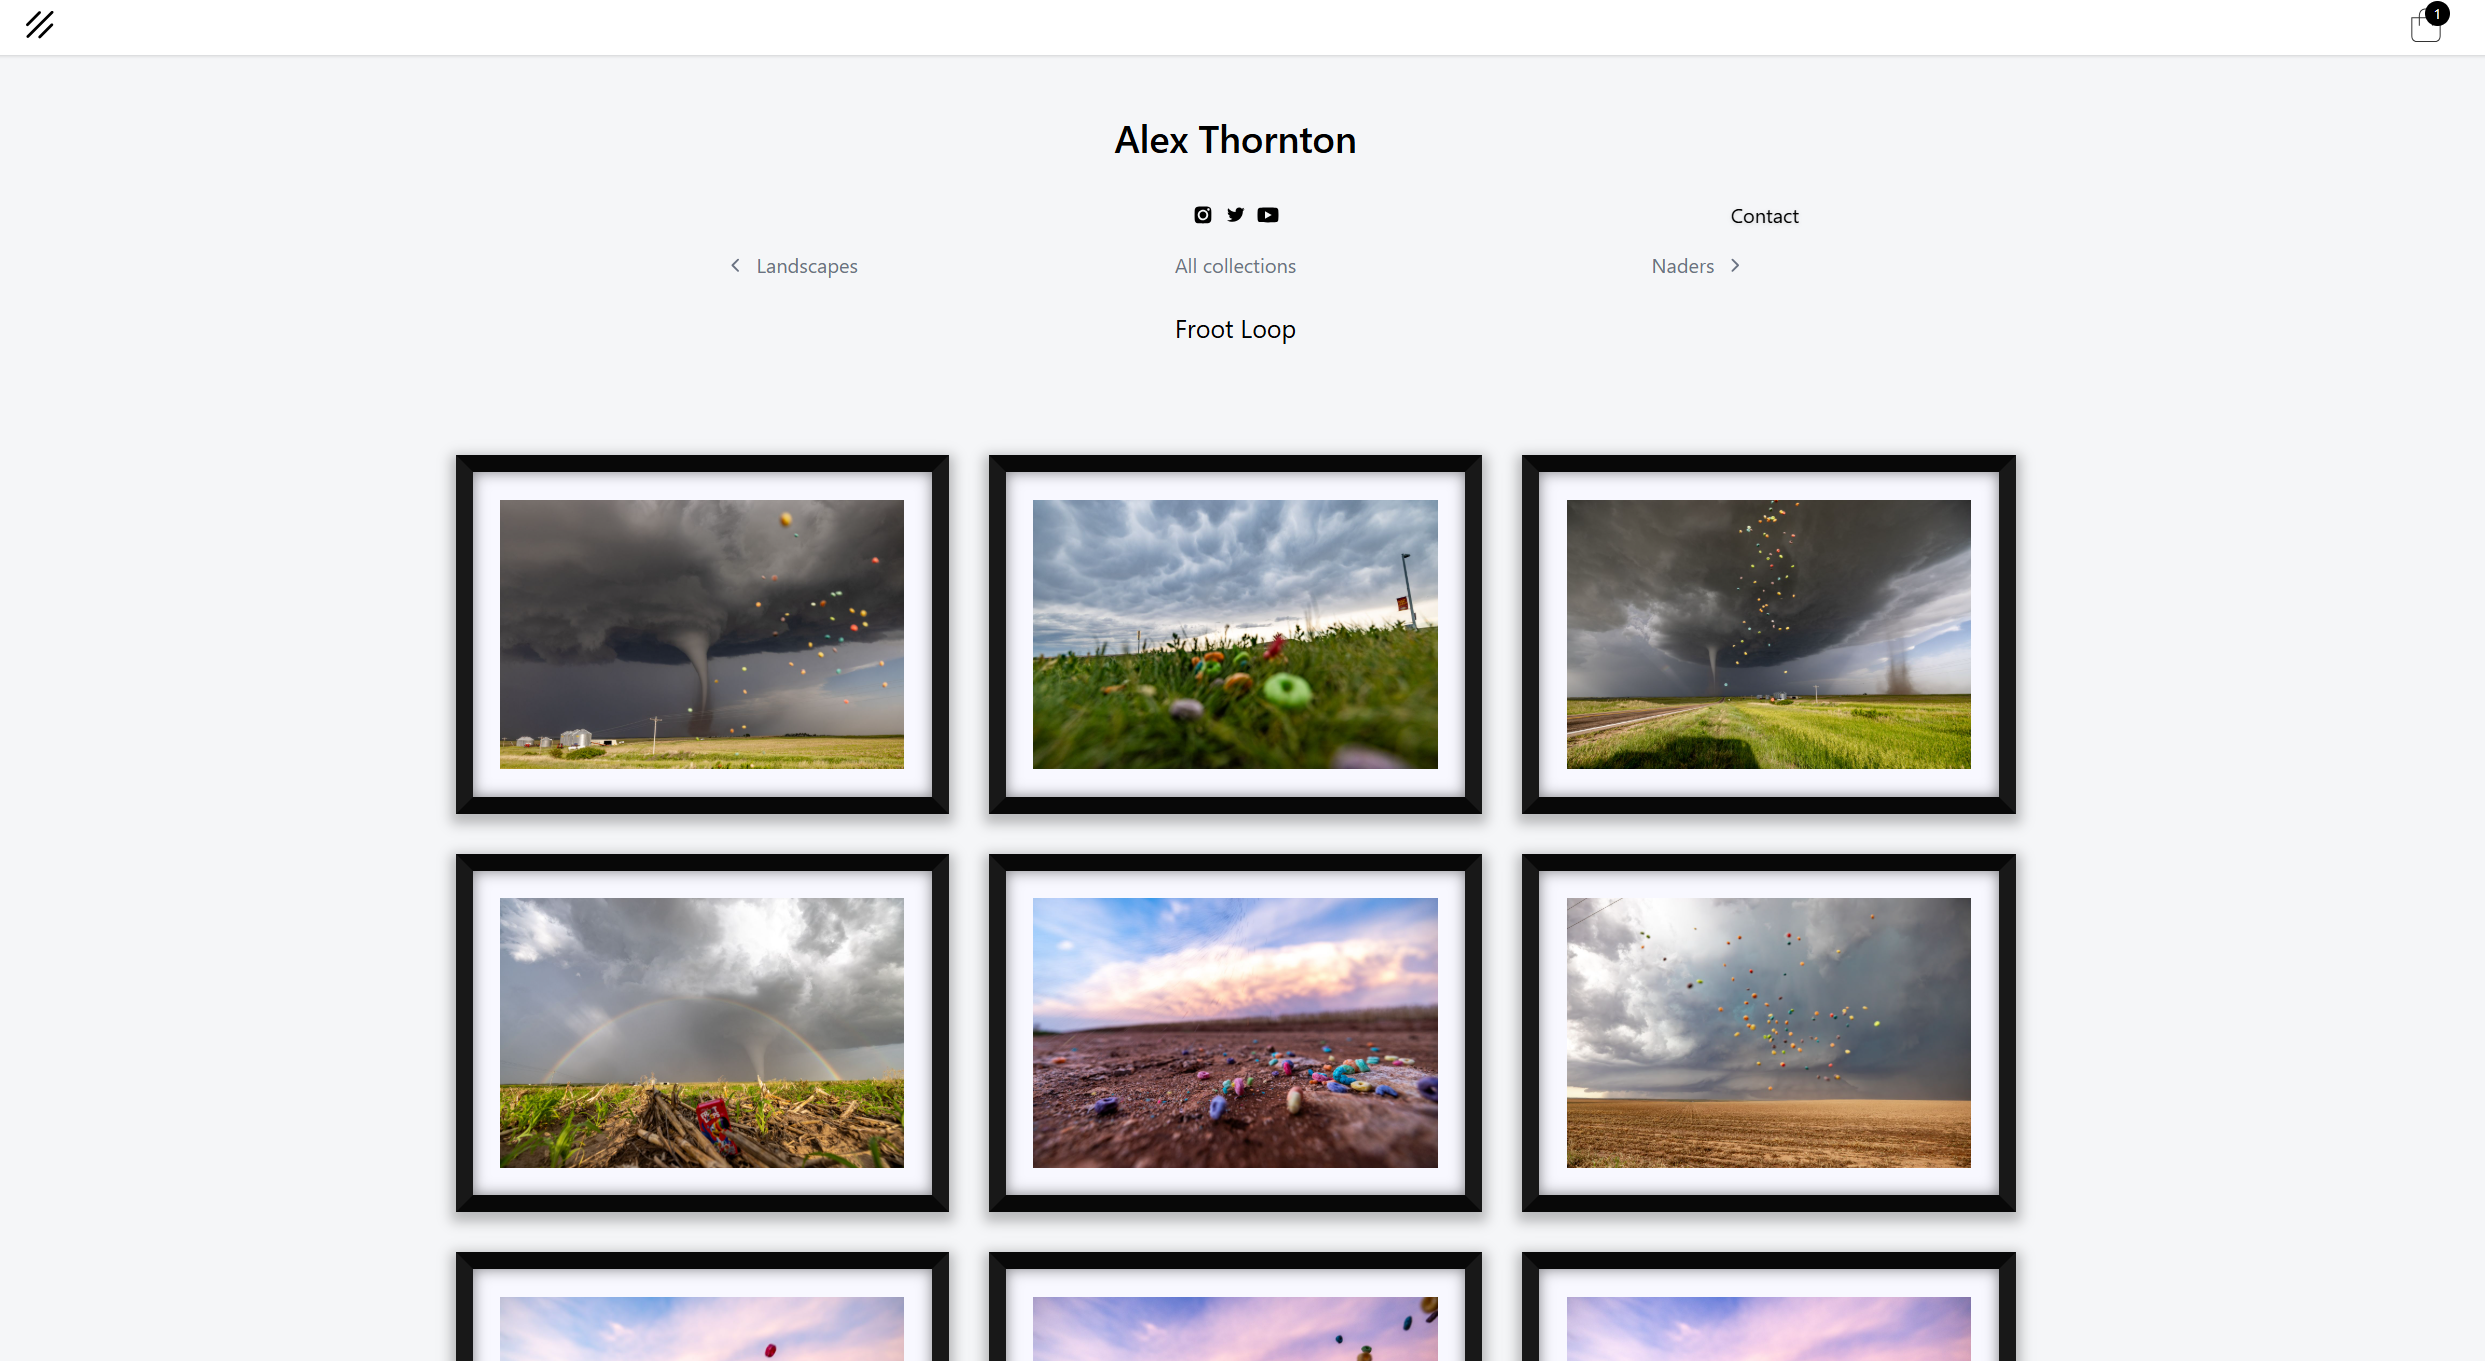
Task: Click the diagonal-lines site logo
Action: (x=40, y=25)
